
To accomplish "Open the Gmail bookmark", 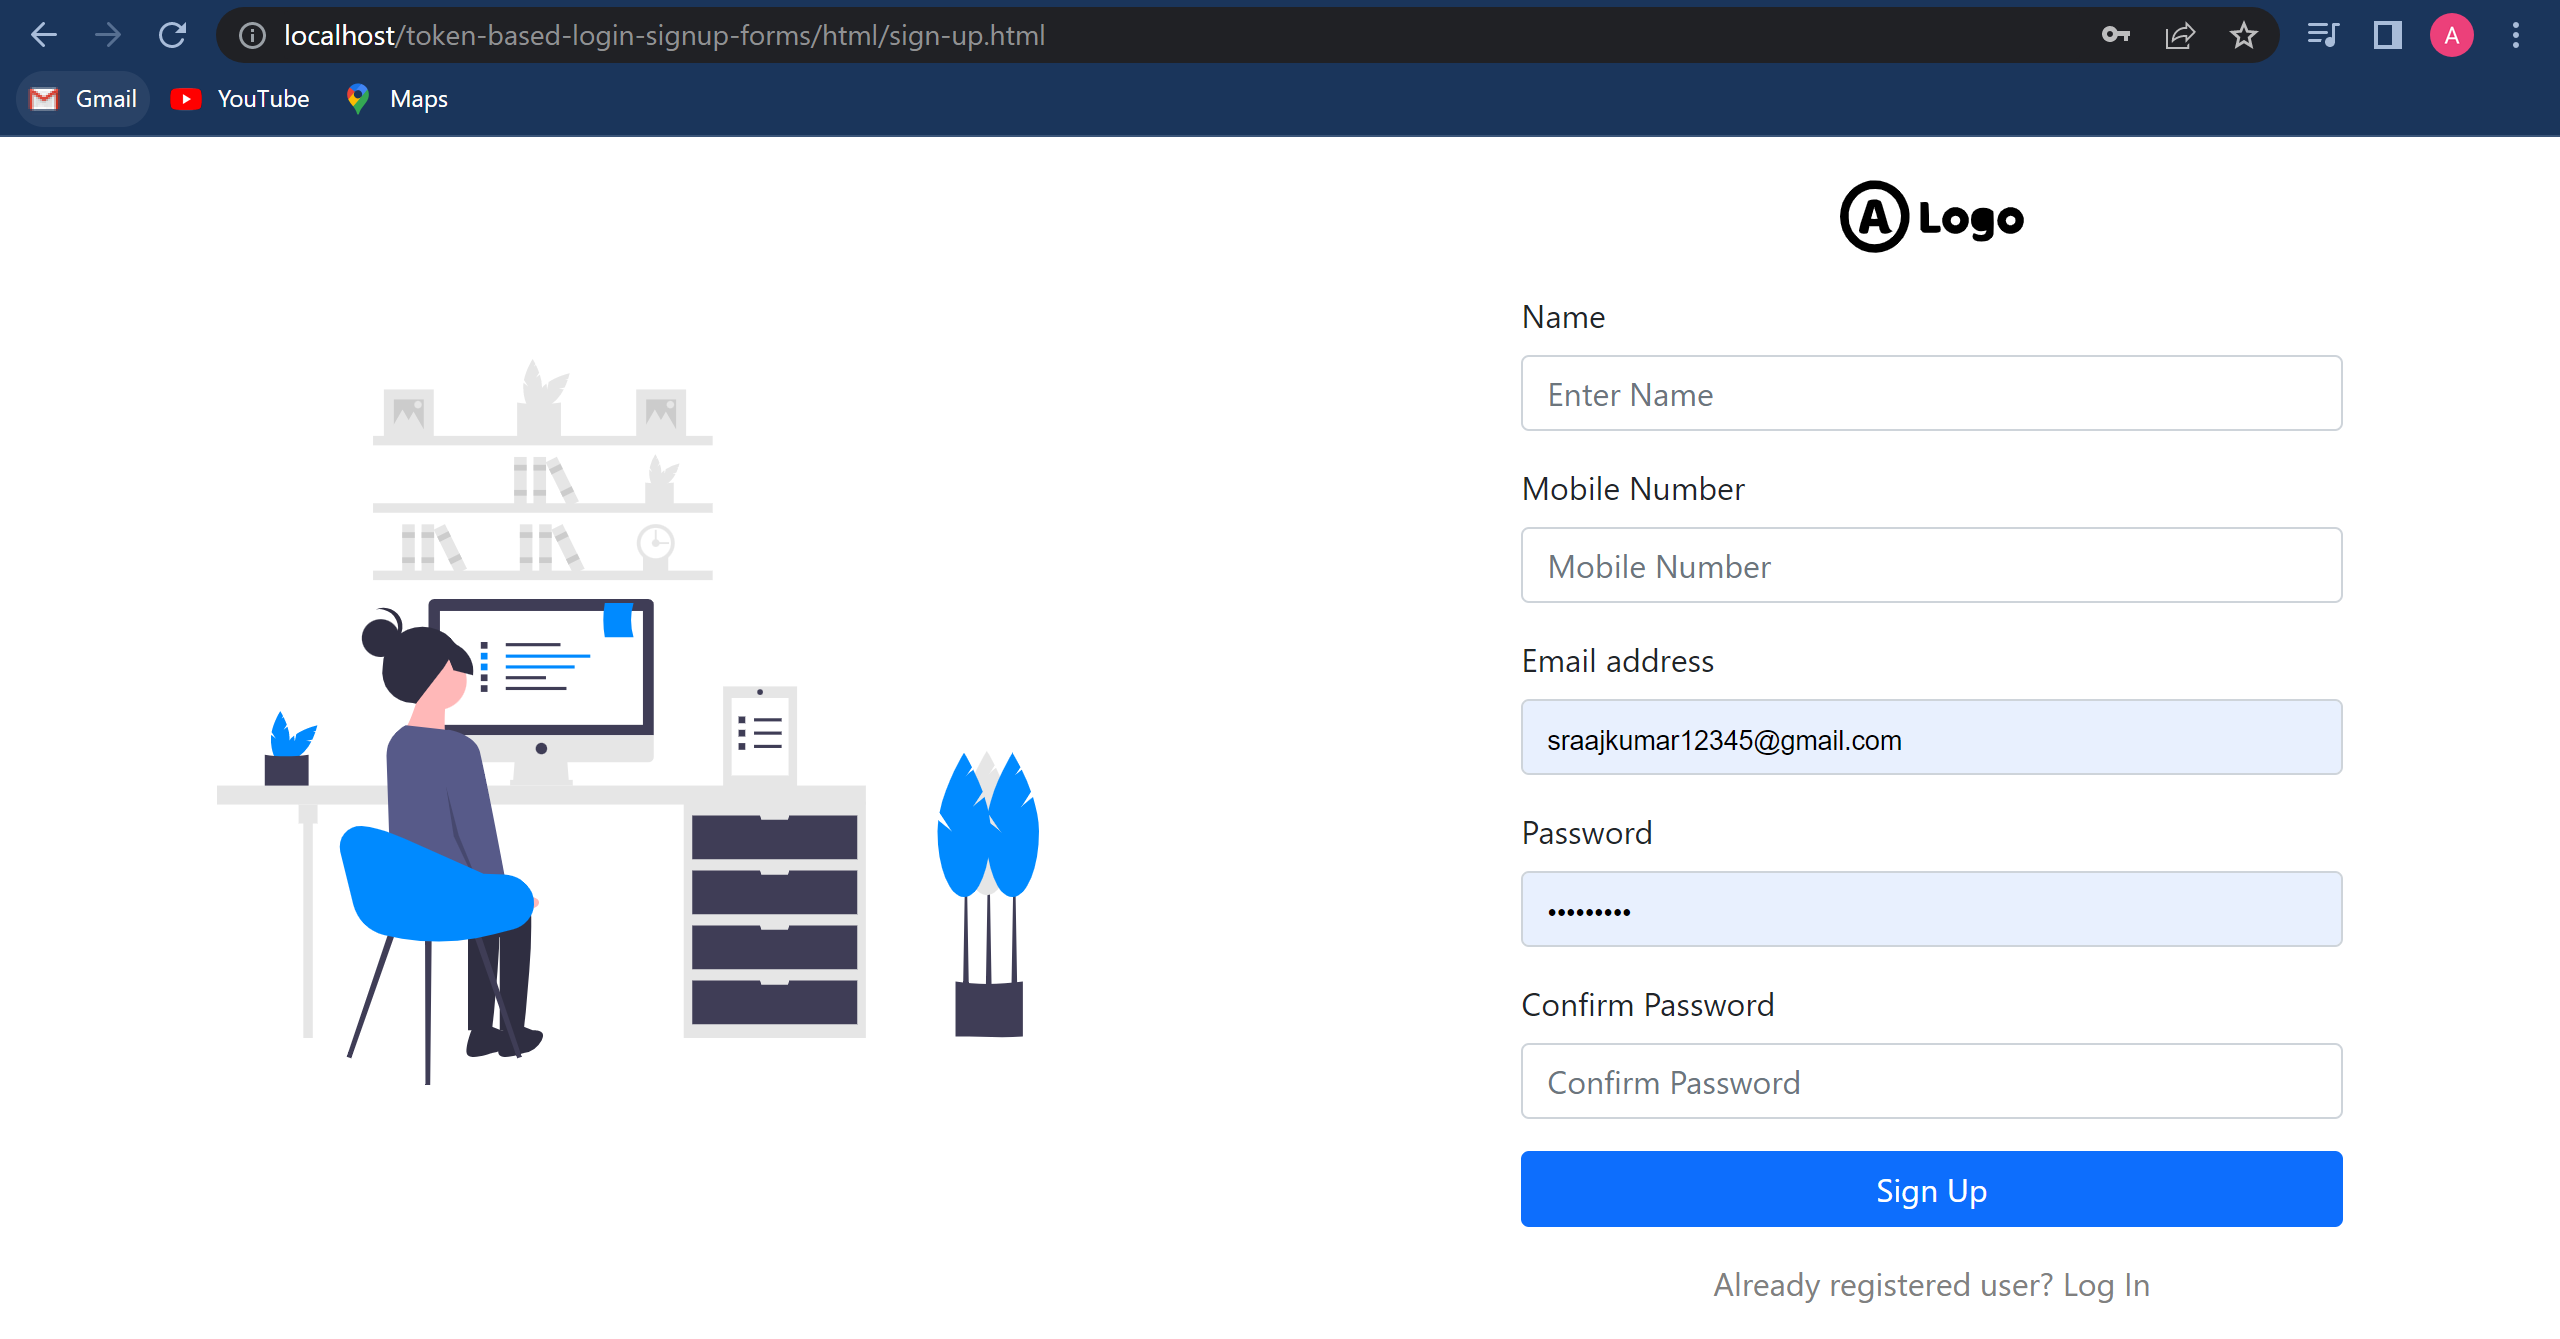I will [x=84, y=99].
